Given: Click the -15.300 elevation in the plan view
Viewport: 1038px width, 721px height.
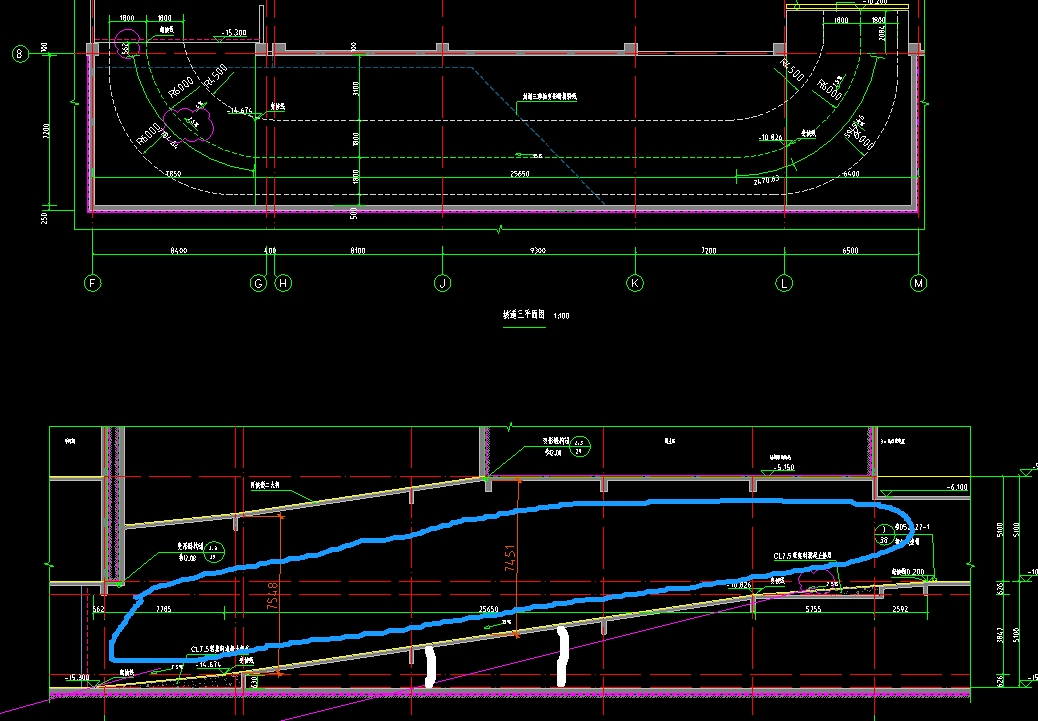Looking at the screenshot, I should tap(235, 32).
